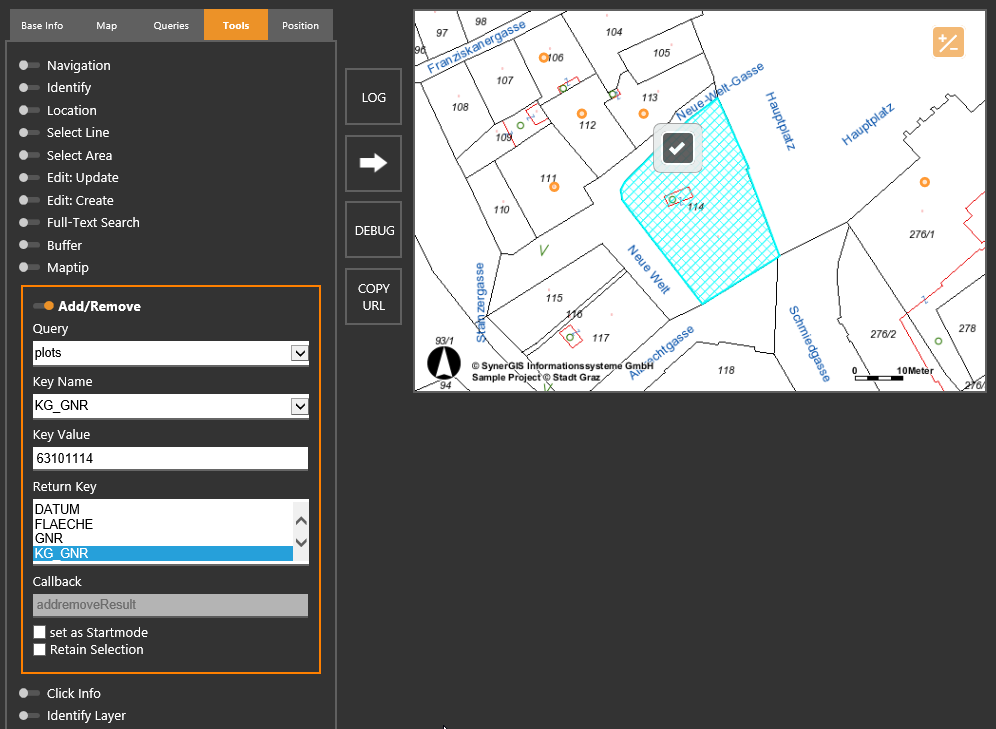Open the Key Name dropdown showing KG_GNR

(299, 406)
